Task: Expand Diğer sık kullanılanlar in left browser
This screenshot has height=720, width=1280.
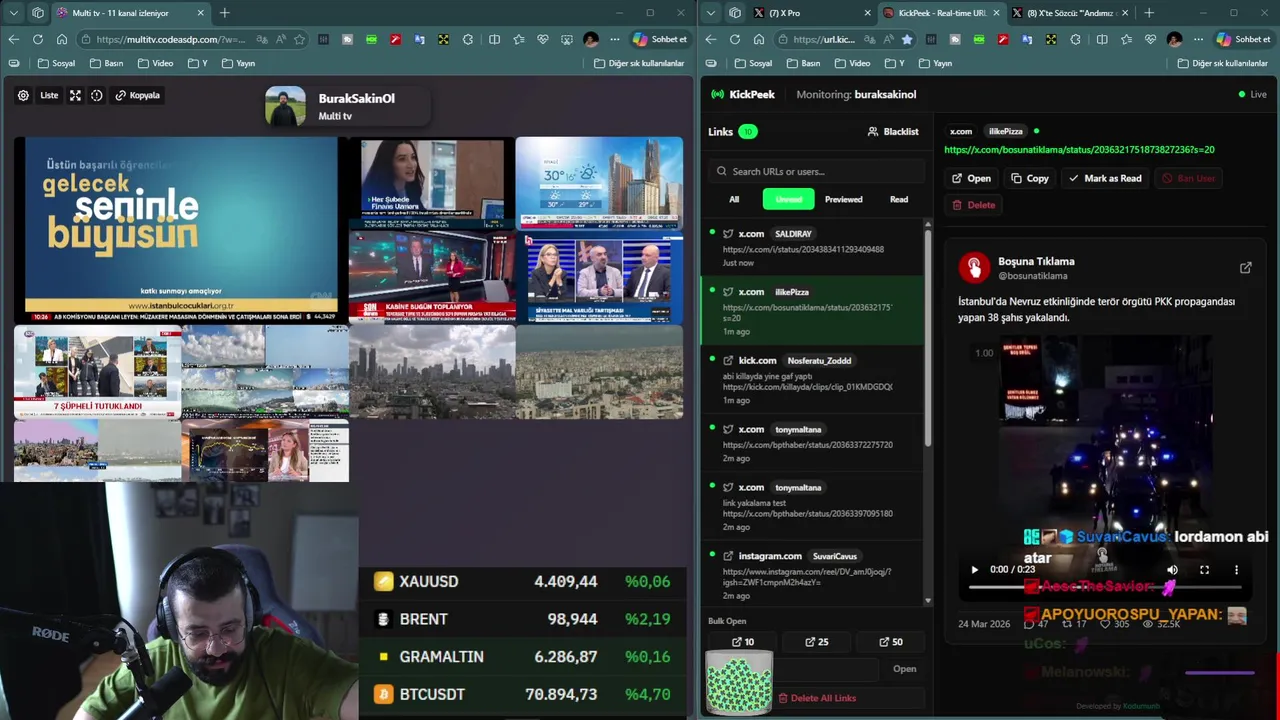Action: [x=639, y=63]
